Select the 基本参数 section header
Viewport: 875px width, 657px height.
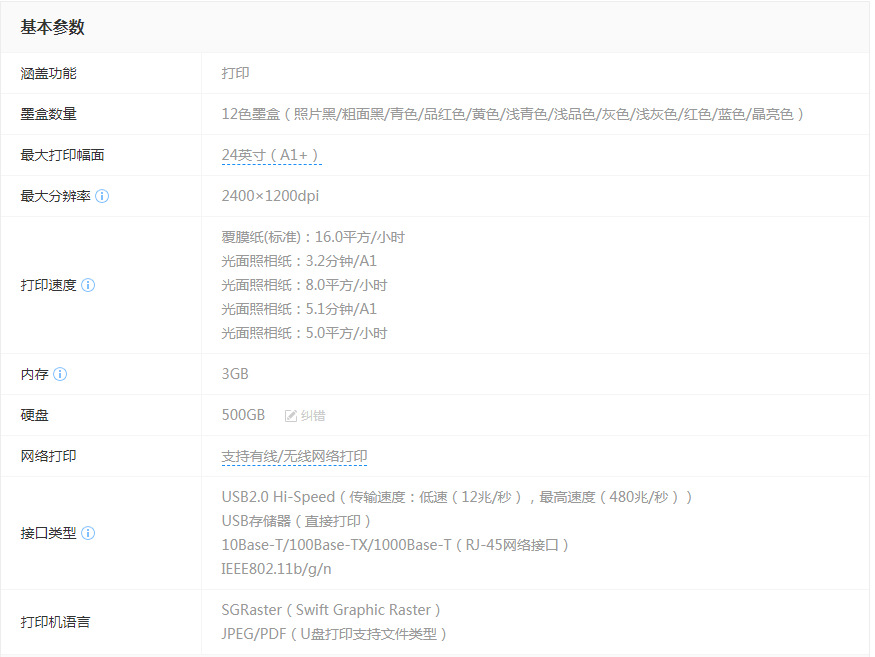pos(52,27)
